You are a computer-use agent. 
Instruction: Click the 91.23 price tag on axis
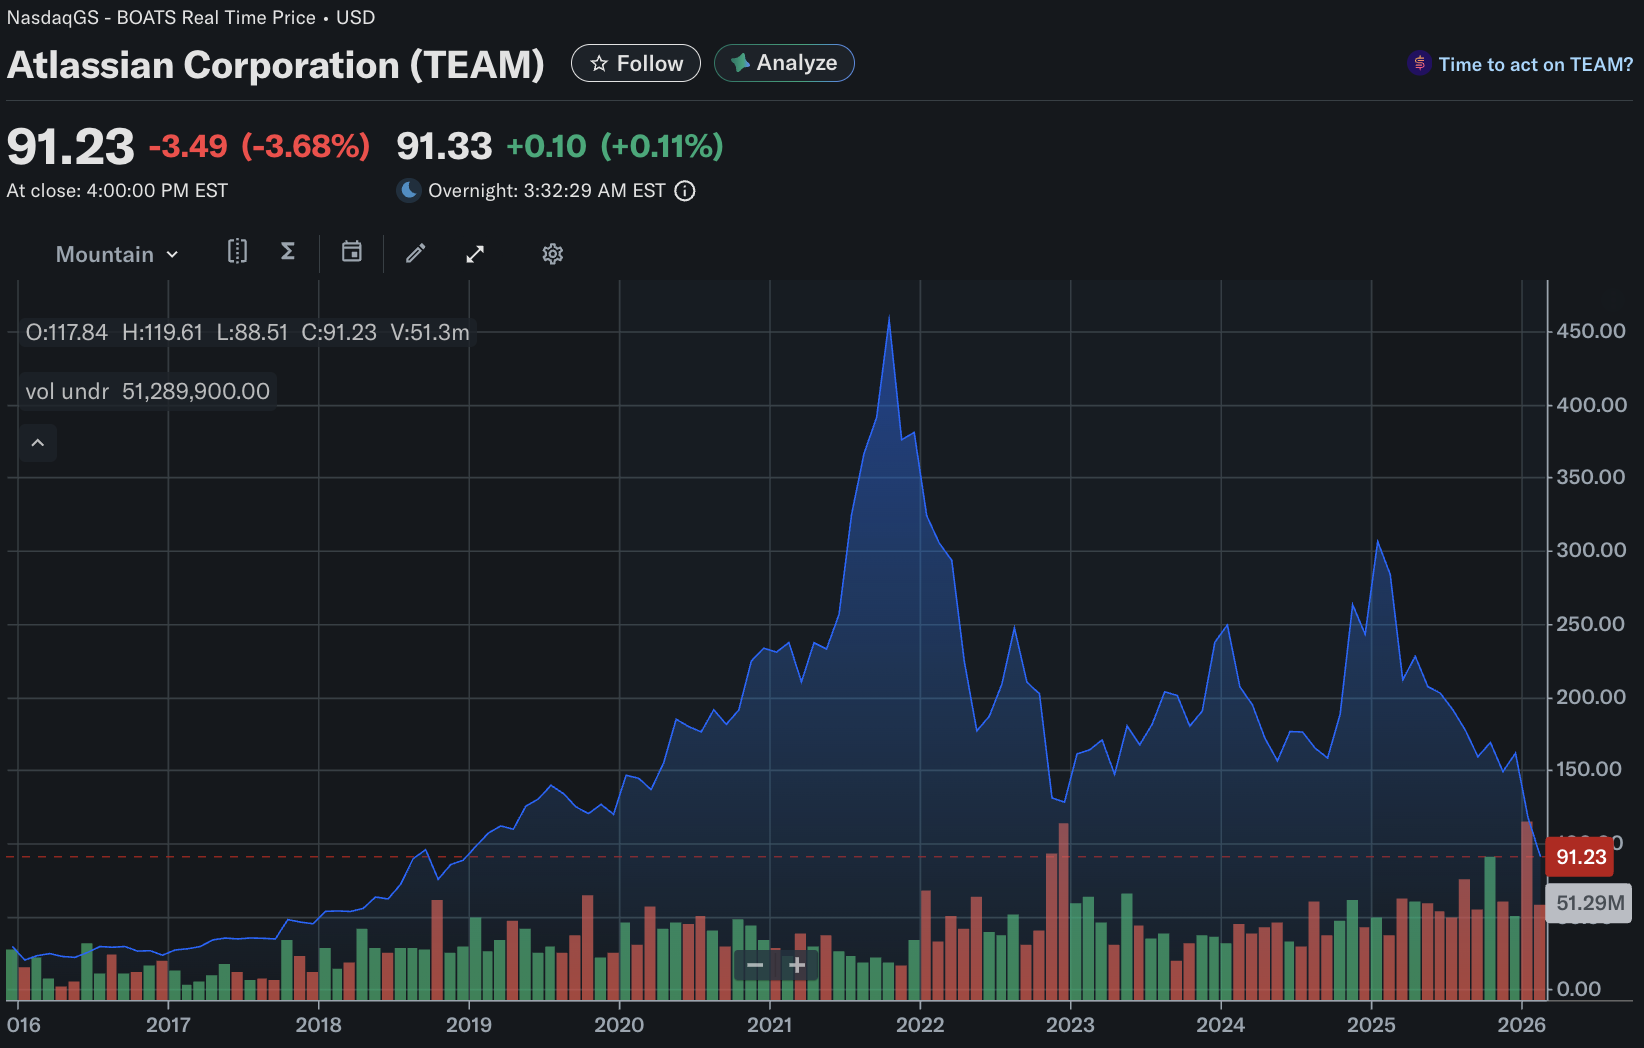point(1580,857)
